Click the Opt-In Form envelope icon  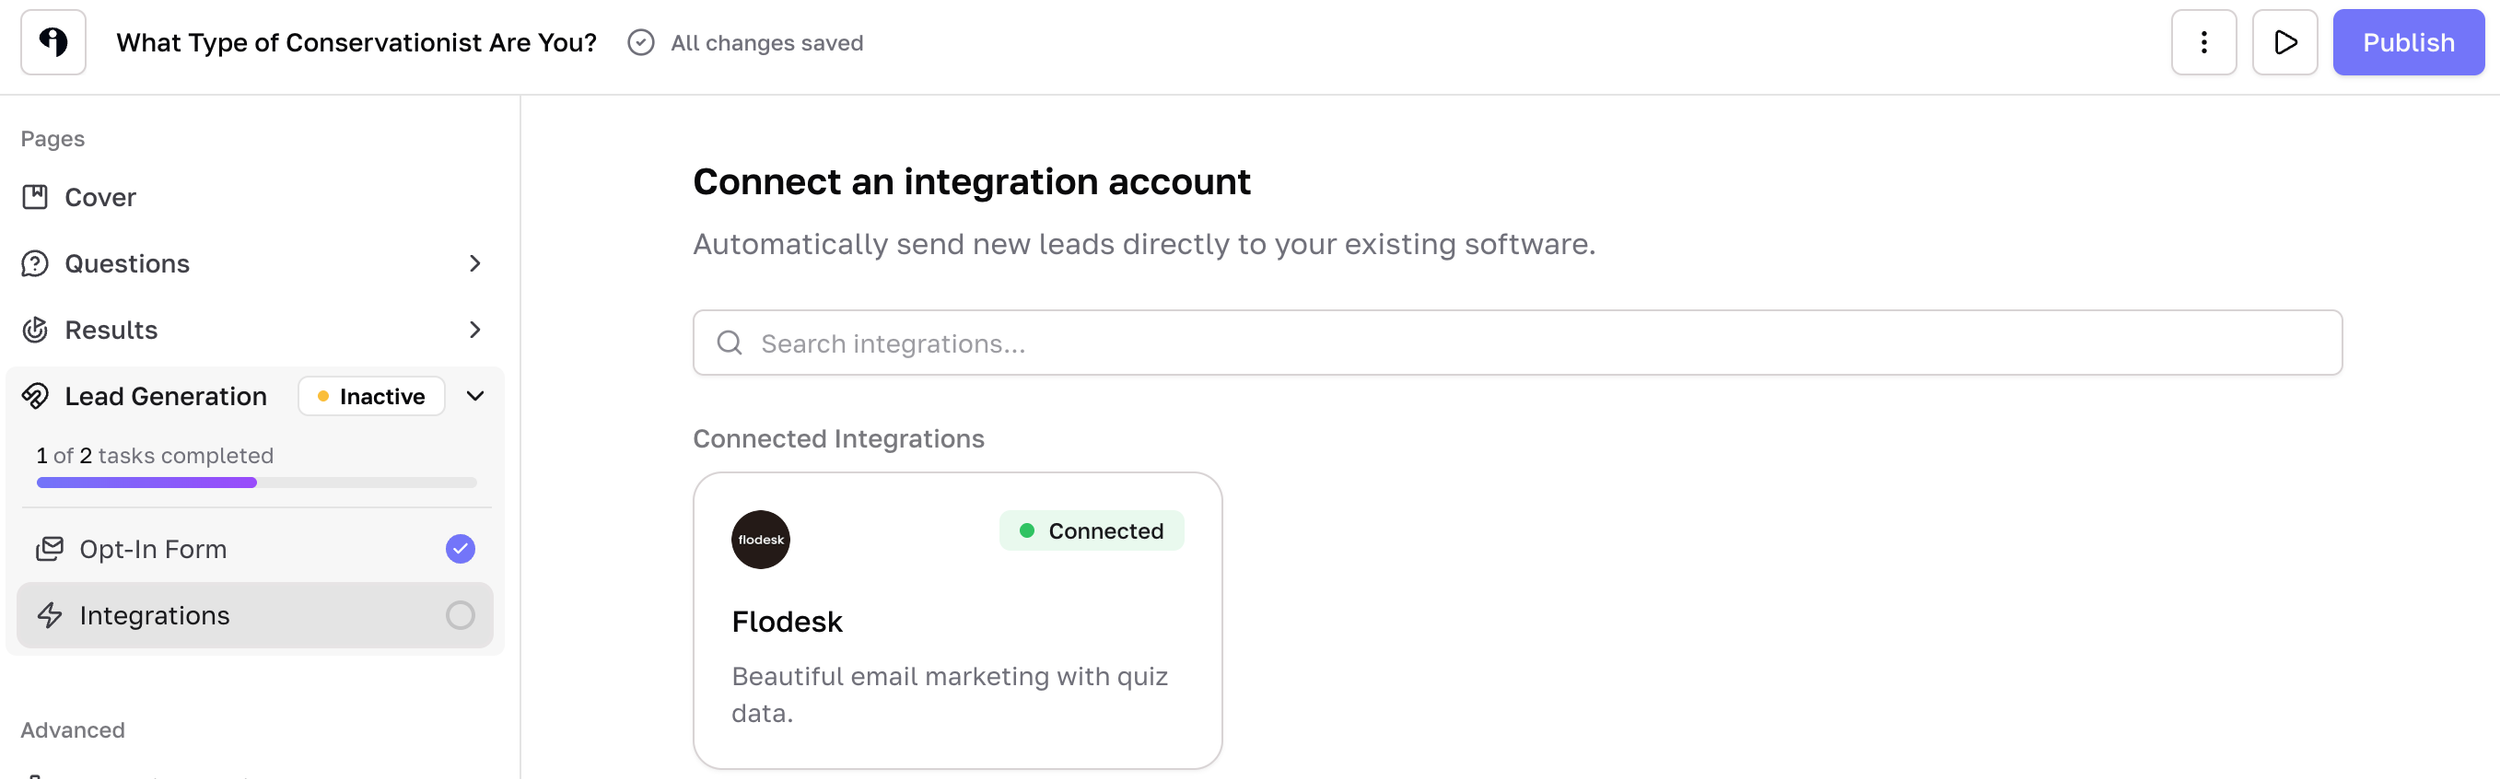pos(50,549)
